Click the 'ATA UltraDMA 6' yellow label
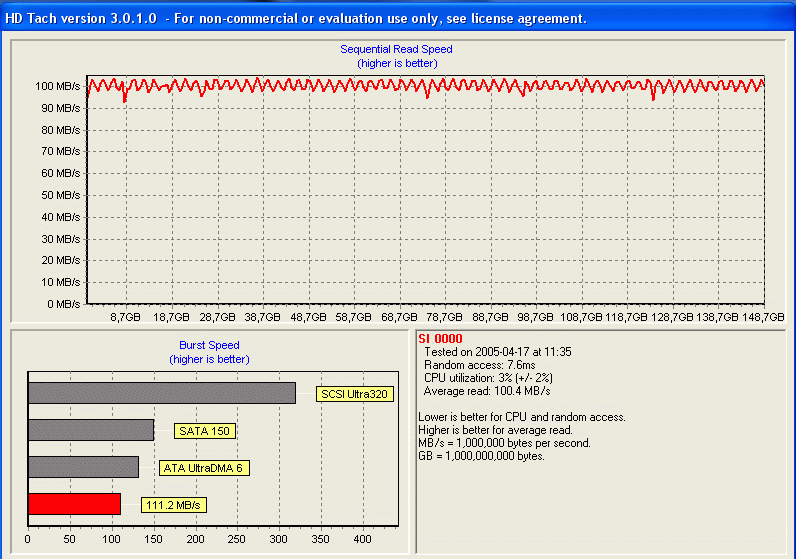This screenshot has width=796, height=559. pyautogui.click(x=204, y=468)
